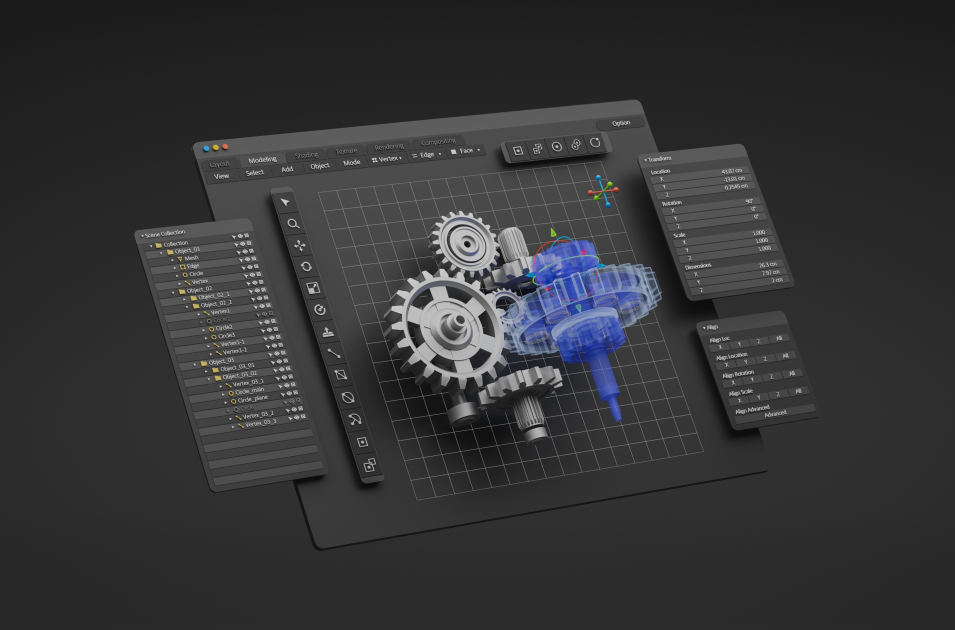Activate the zoom magnifier tool
Image resolution: width=955 pixels, height=630 pixels.
[295, 222]
